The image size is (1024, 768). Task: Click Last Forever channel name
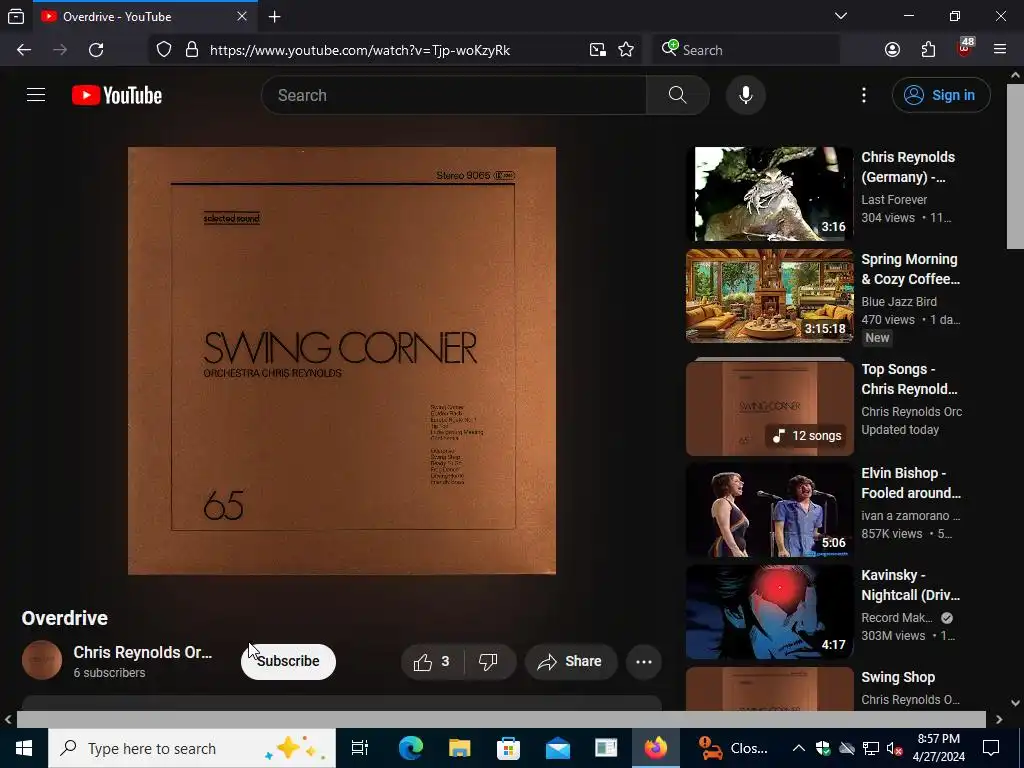tap(894, 200)
